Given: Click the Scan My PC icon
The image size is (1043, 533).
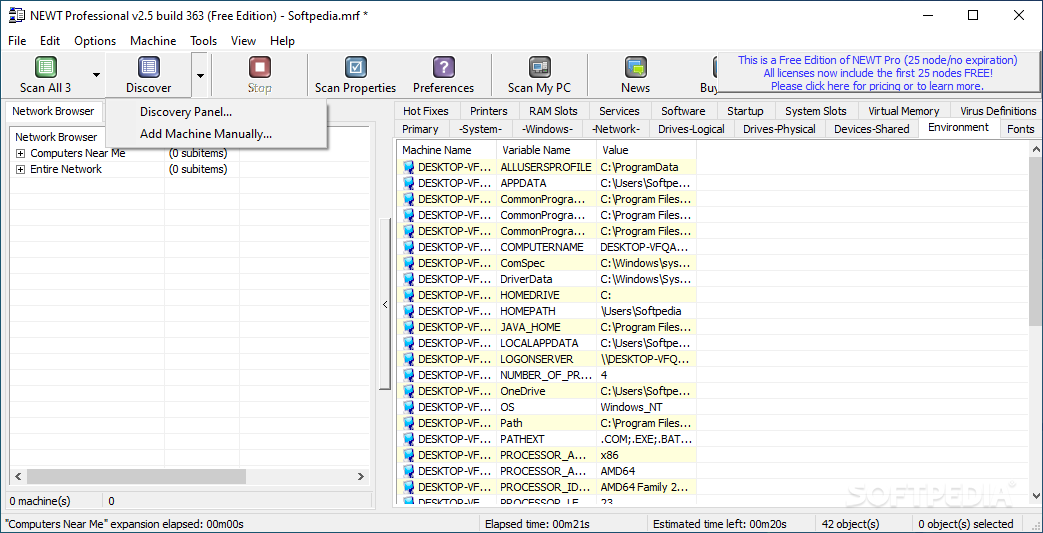Looking at the screenshot, I should coord(539,67).
